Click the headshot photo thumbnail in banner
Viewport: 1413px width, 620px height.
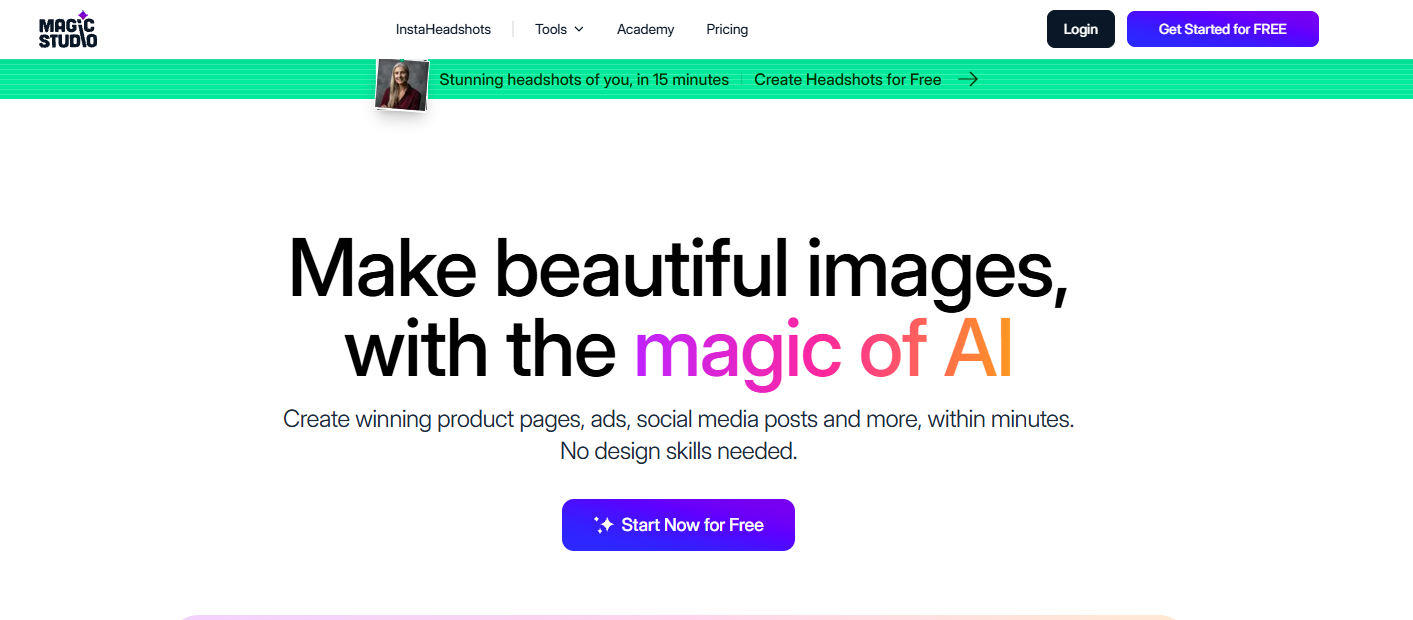[x=402, y=83]
